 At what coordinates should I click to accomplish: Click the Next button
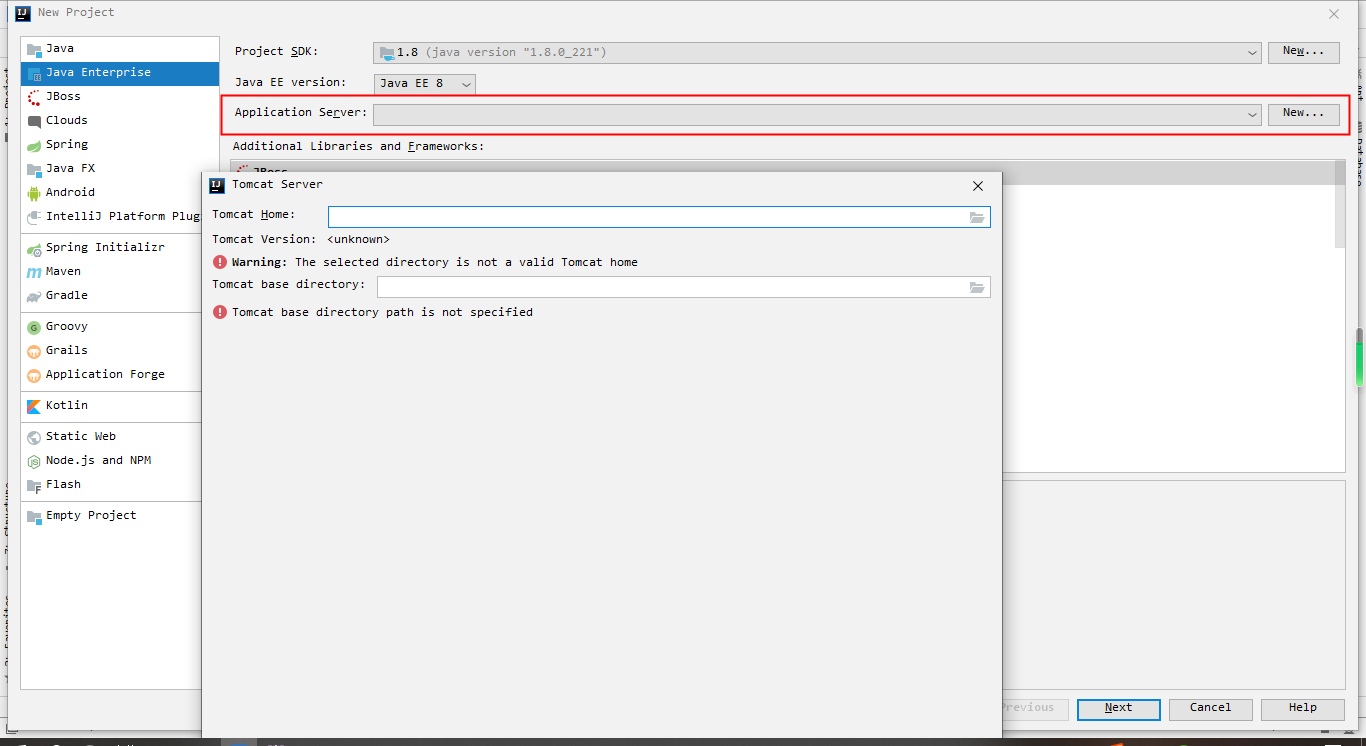point(1118,709)
